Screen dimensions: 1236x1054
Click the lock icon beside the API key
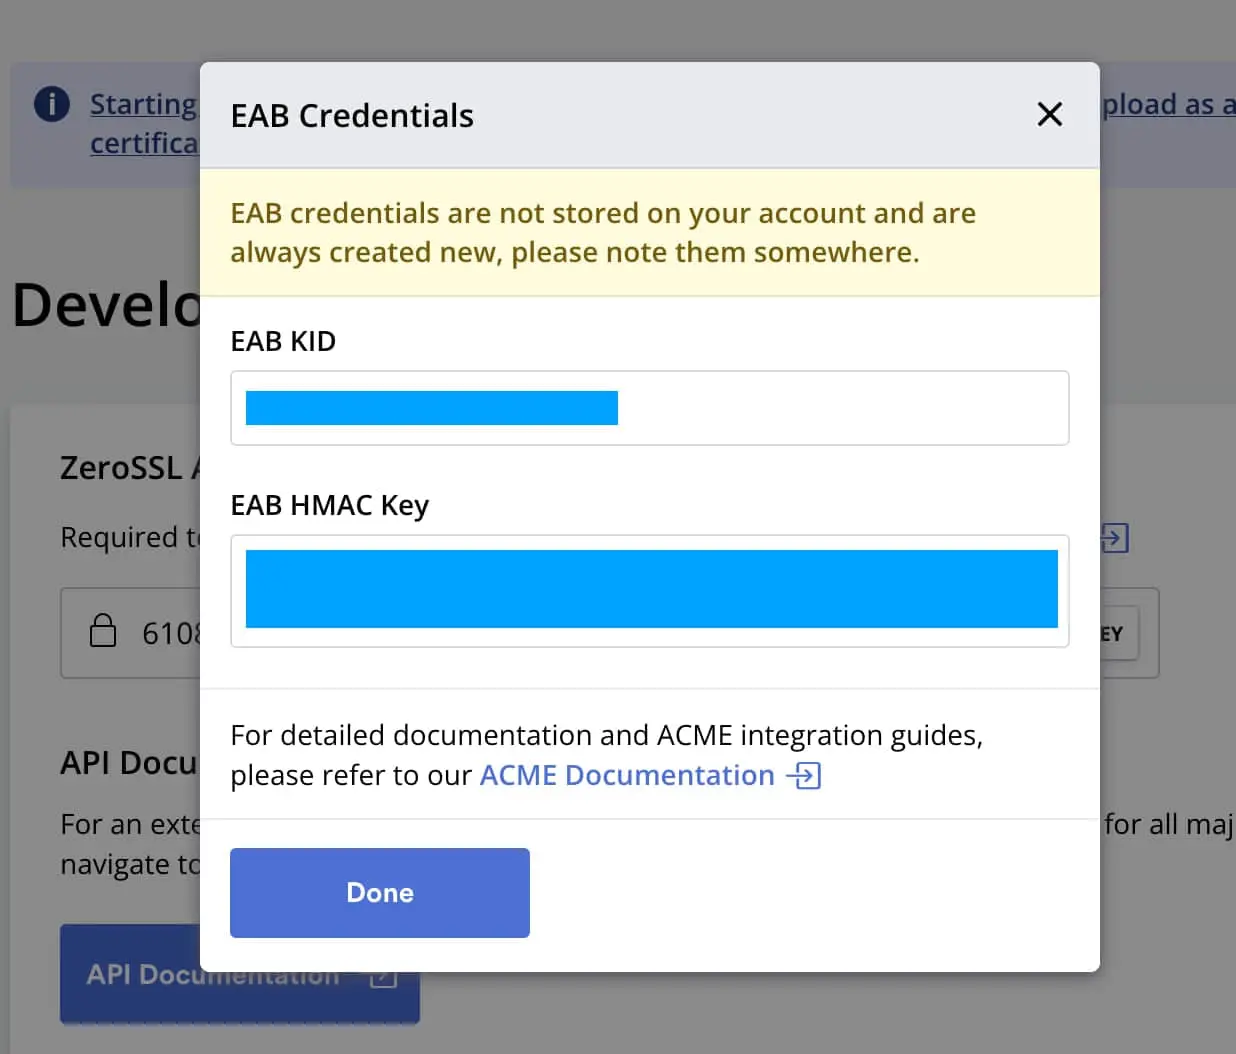(103, 632)
